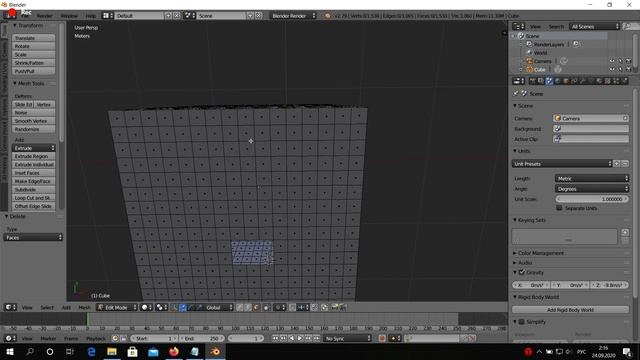The image size is (640, 360).
Task: Open the Unit Presets dropdown
Action: click(x=562, y=164)
